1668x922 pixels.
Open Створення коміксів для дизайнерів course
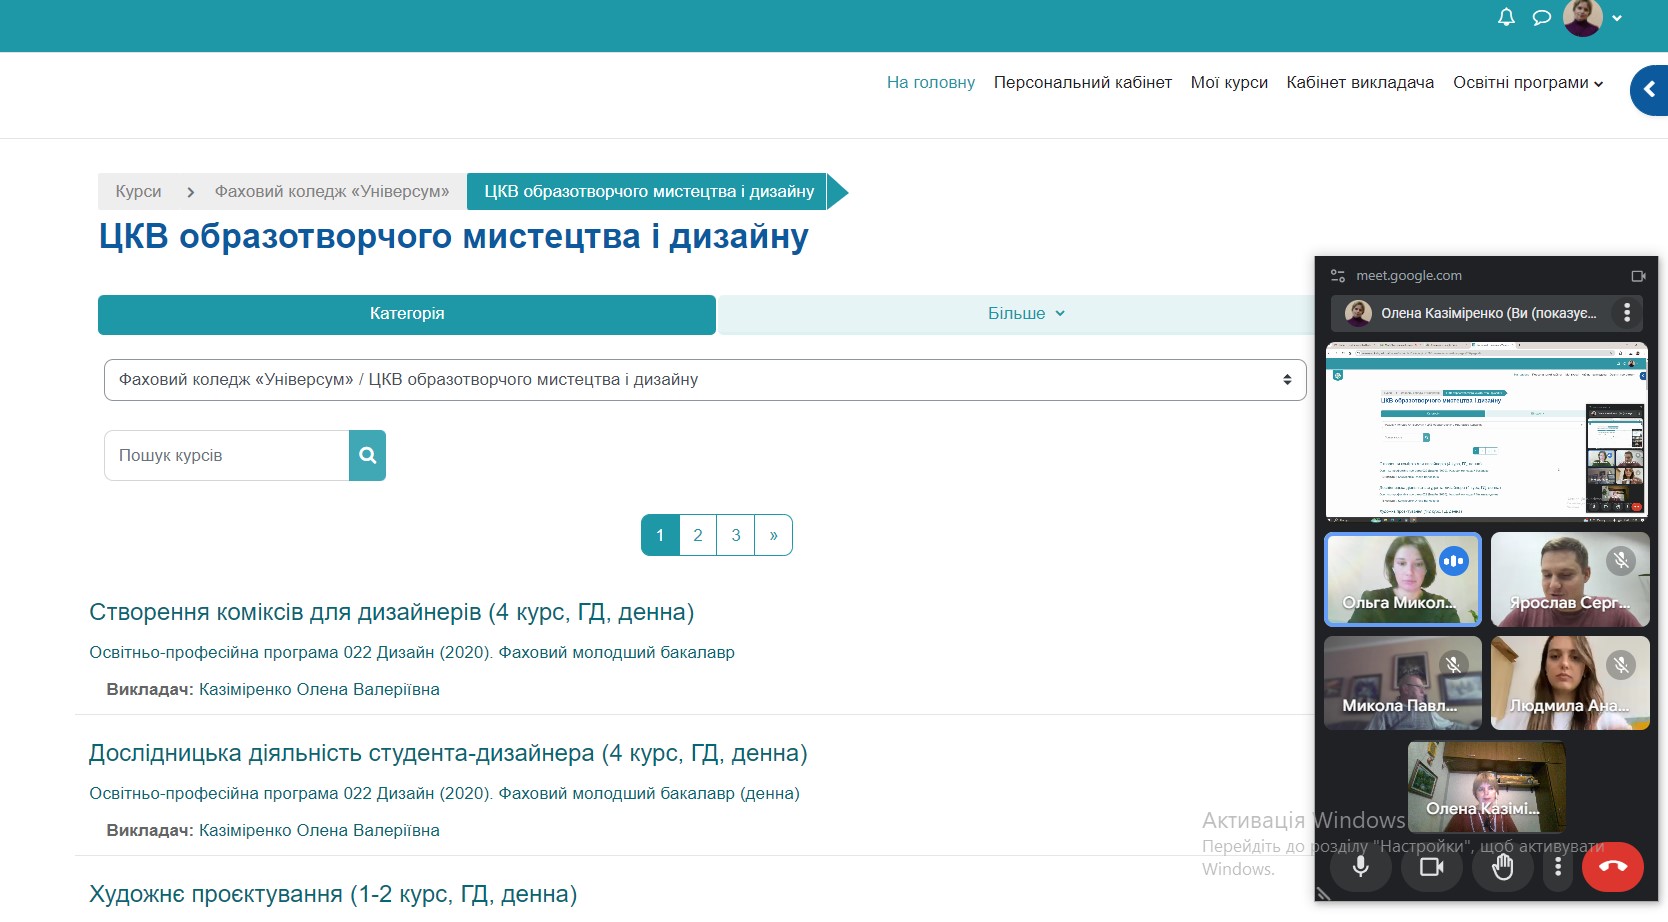pyautogui.click(x=391, y=612)
